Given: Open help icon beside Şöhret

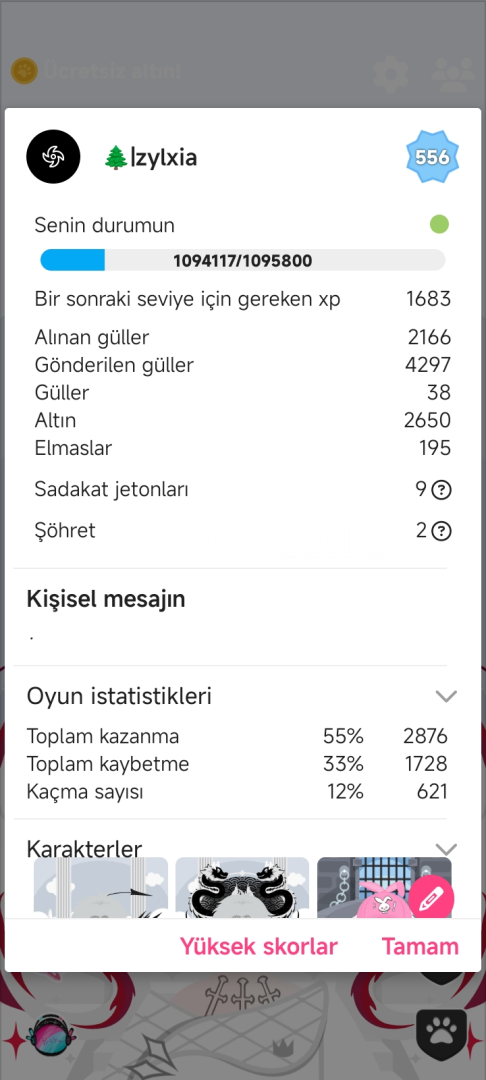Looking at the screenshot, I should [x=441, y=531].
